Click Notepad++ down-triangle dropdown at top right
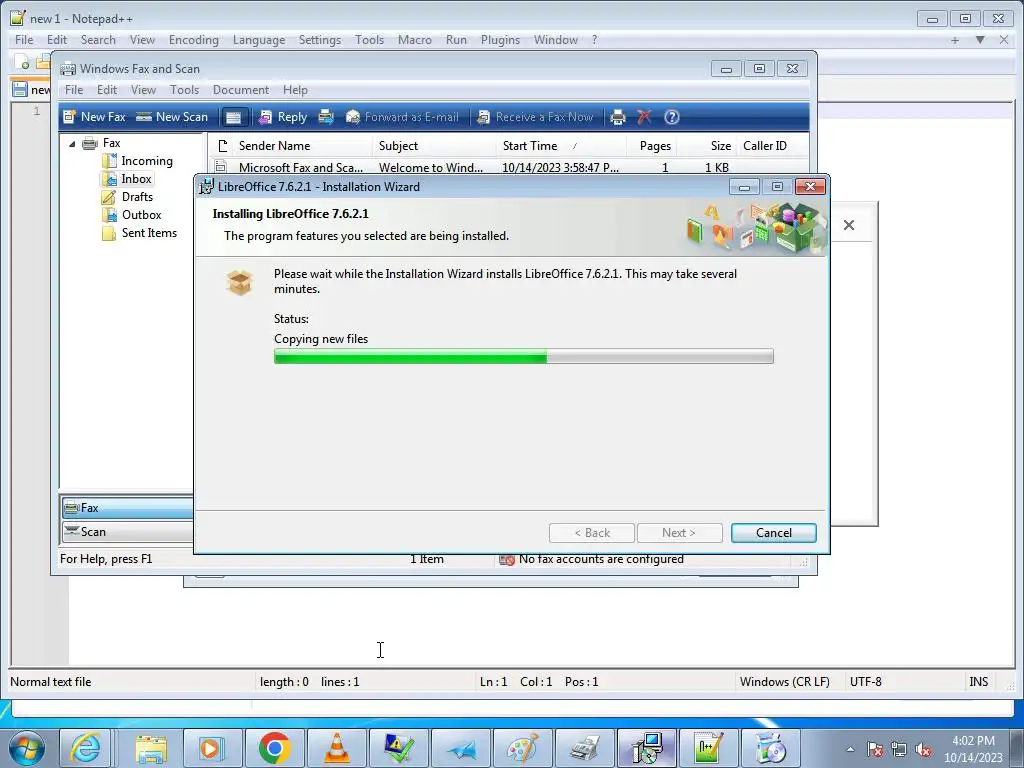The width and height of the screenshot is (1024, 768). [980, 40]
